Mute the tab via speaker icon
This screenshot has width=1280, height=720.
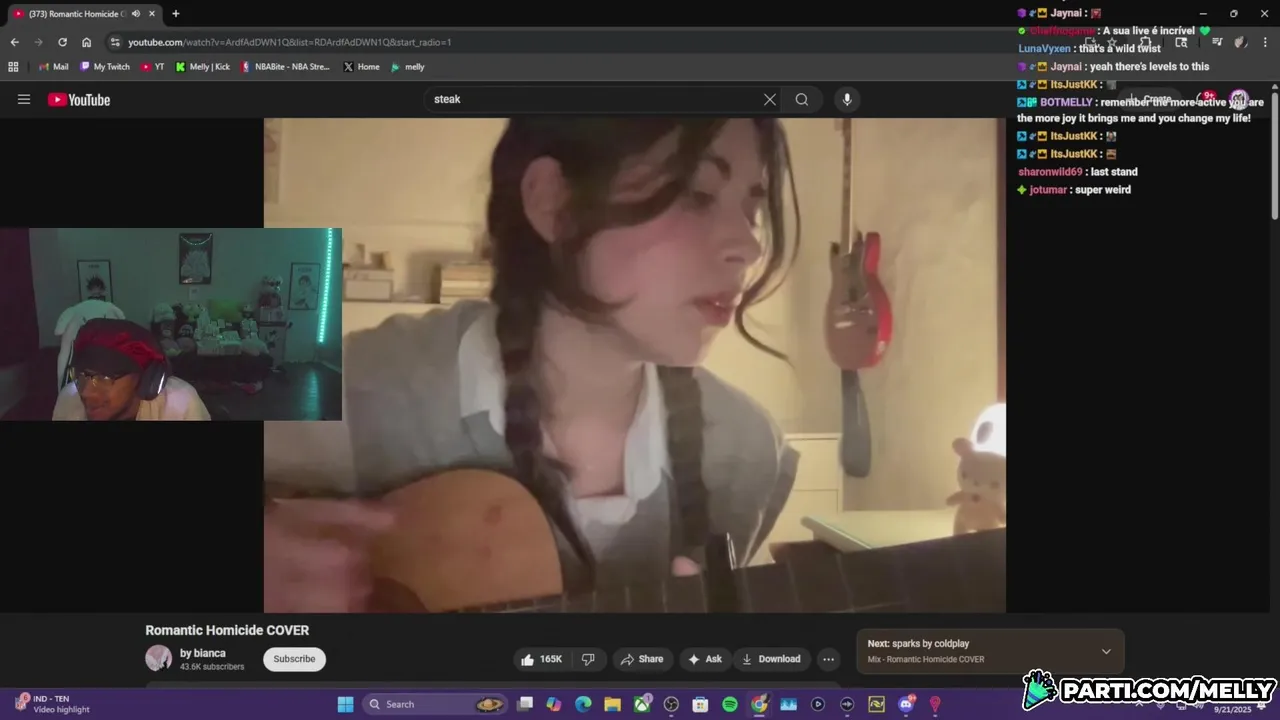pyautogui.click(x=136, y=14)
